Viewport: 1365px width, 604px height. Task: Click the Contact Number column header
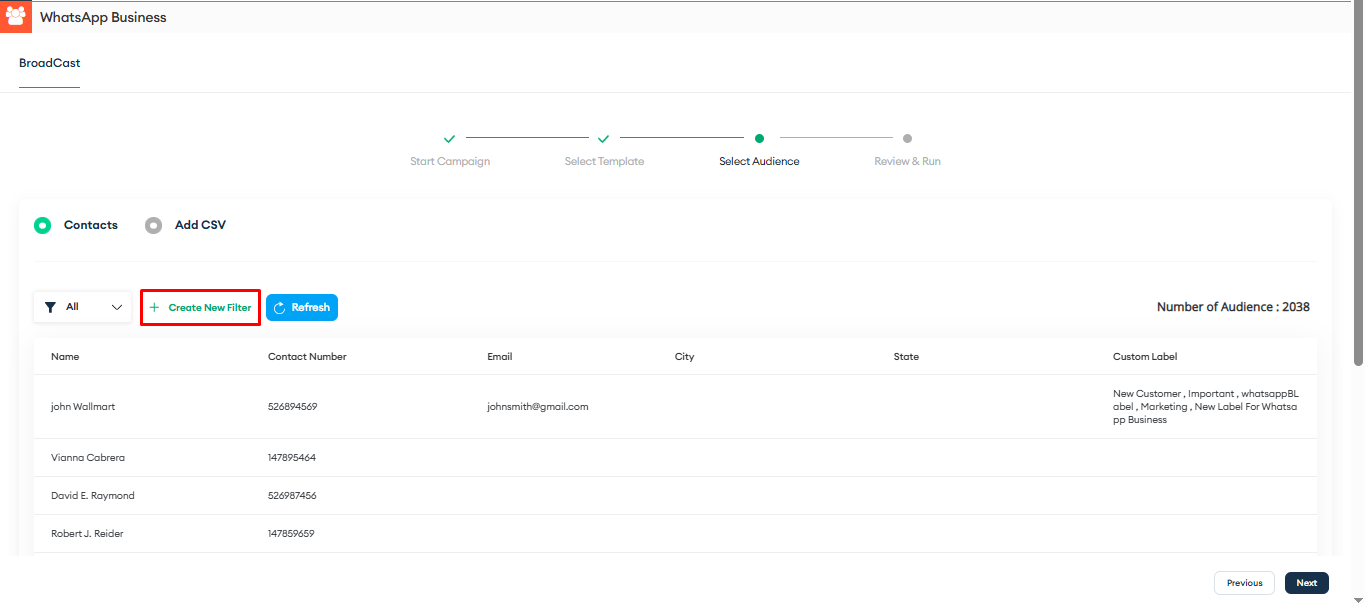(x=307, y=357)
